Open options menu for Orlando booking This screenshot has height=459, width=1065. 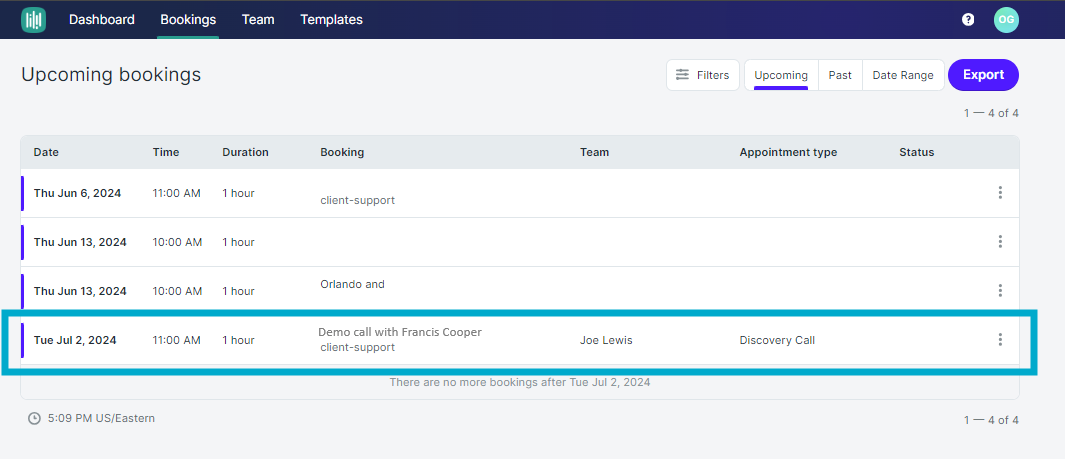(1000, 291)
